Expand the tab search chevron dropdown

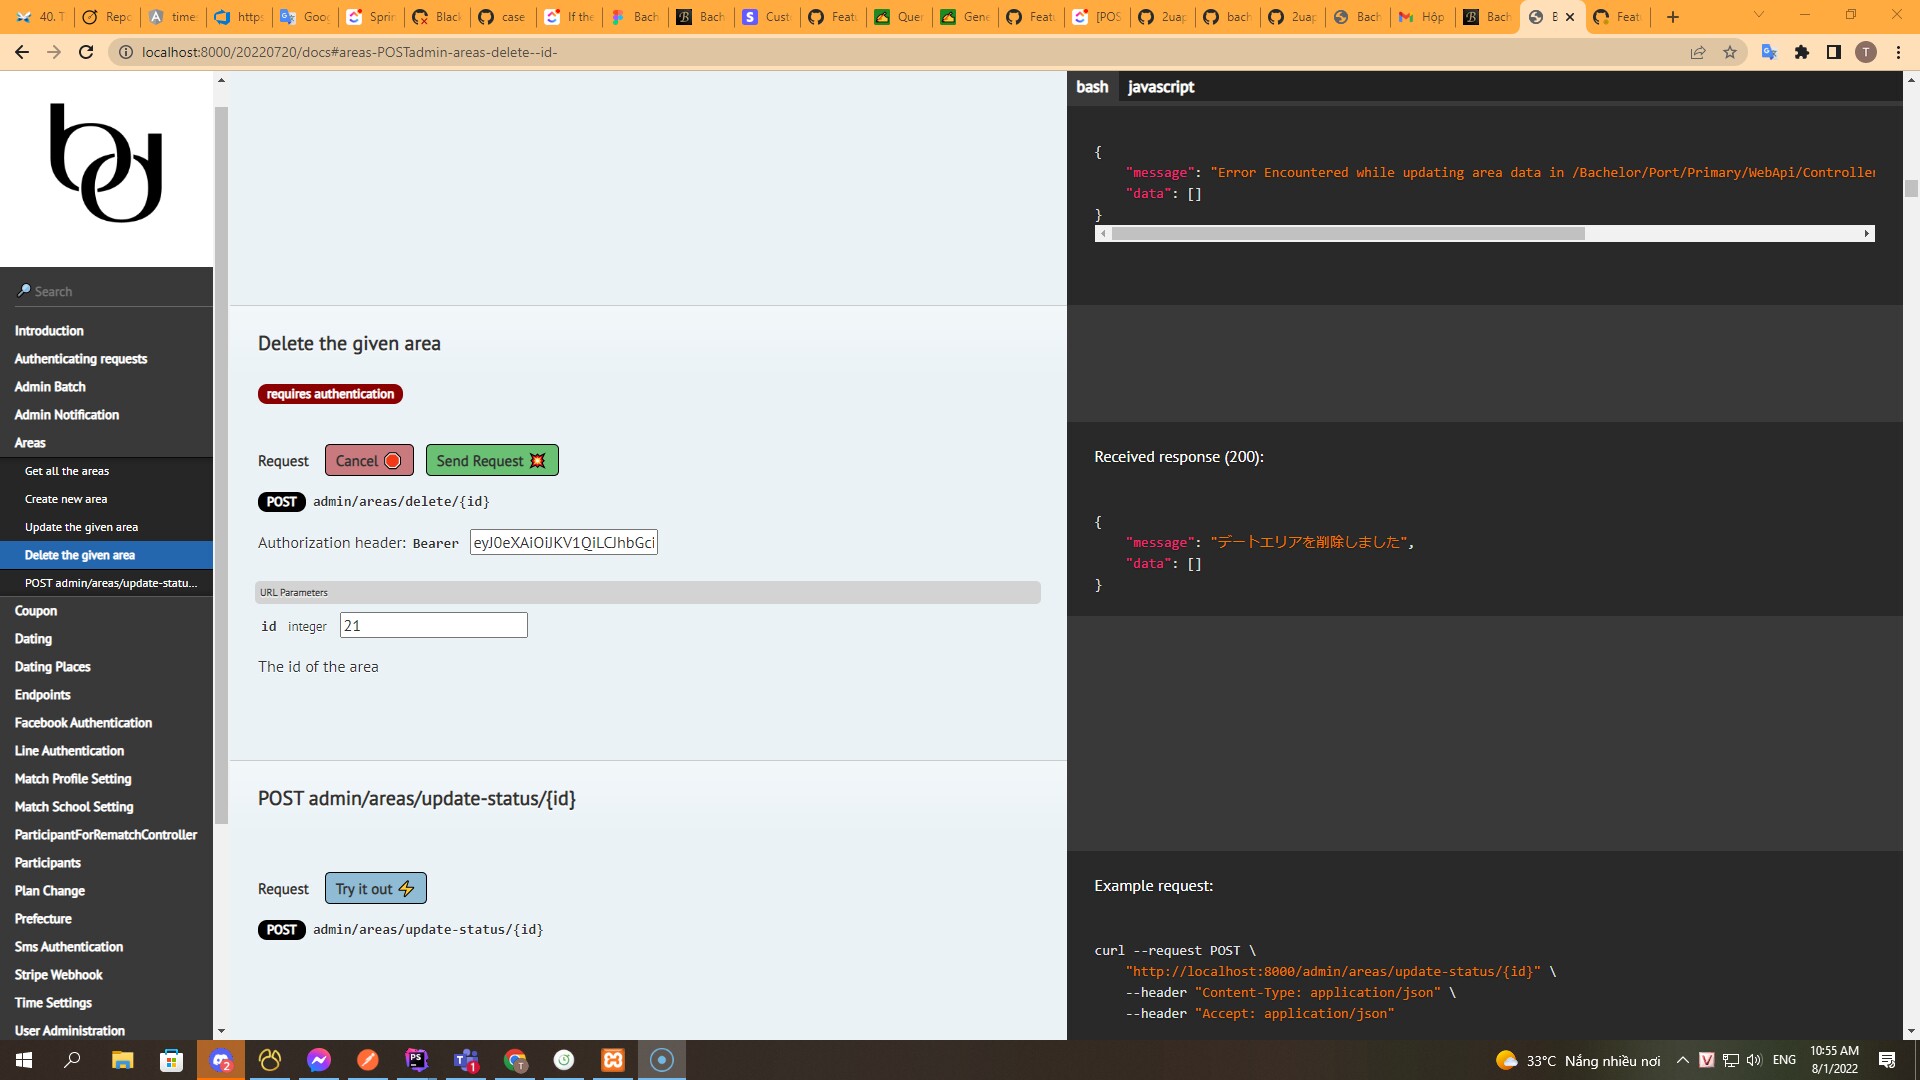tap(1759, 15)
